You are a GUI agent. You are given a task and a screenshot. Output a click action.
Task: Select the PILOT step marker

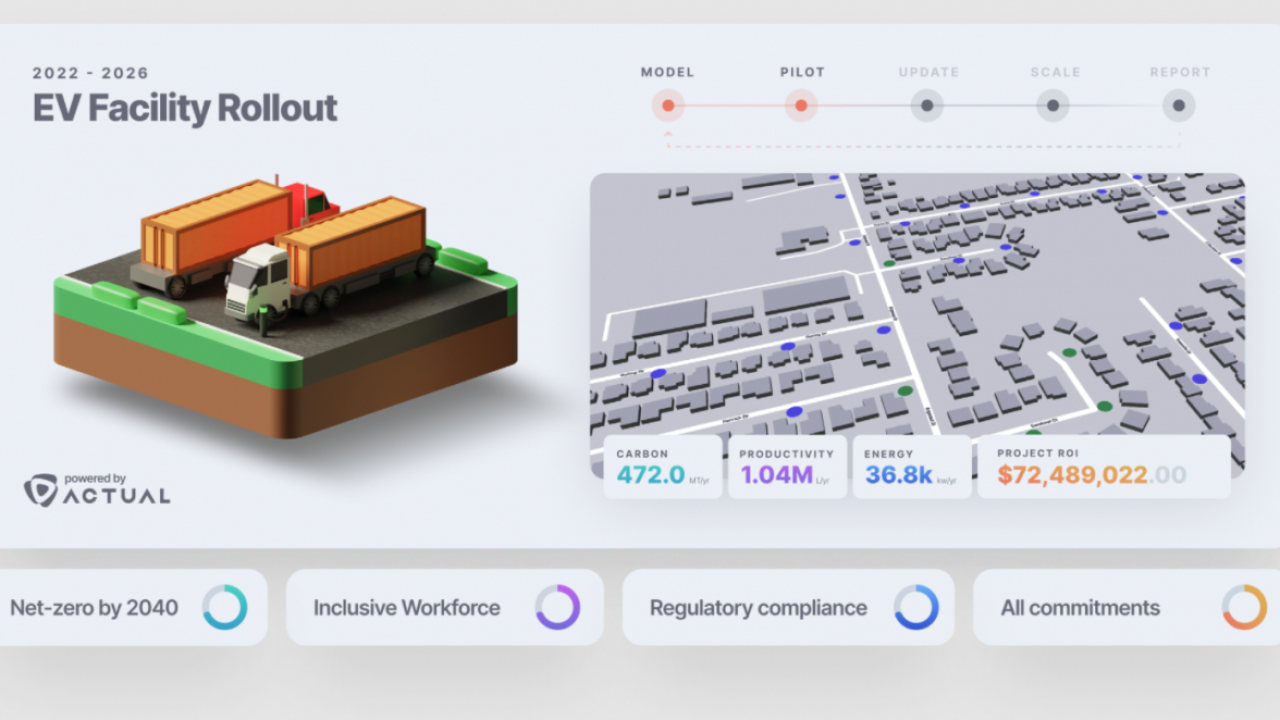[x=800, y=105]
